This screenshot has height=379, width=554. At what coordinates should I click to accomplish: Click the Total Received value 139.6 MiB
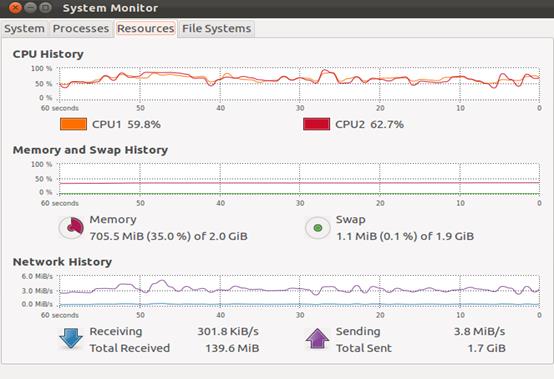232,348
